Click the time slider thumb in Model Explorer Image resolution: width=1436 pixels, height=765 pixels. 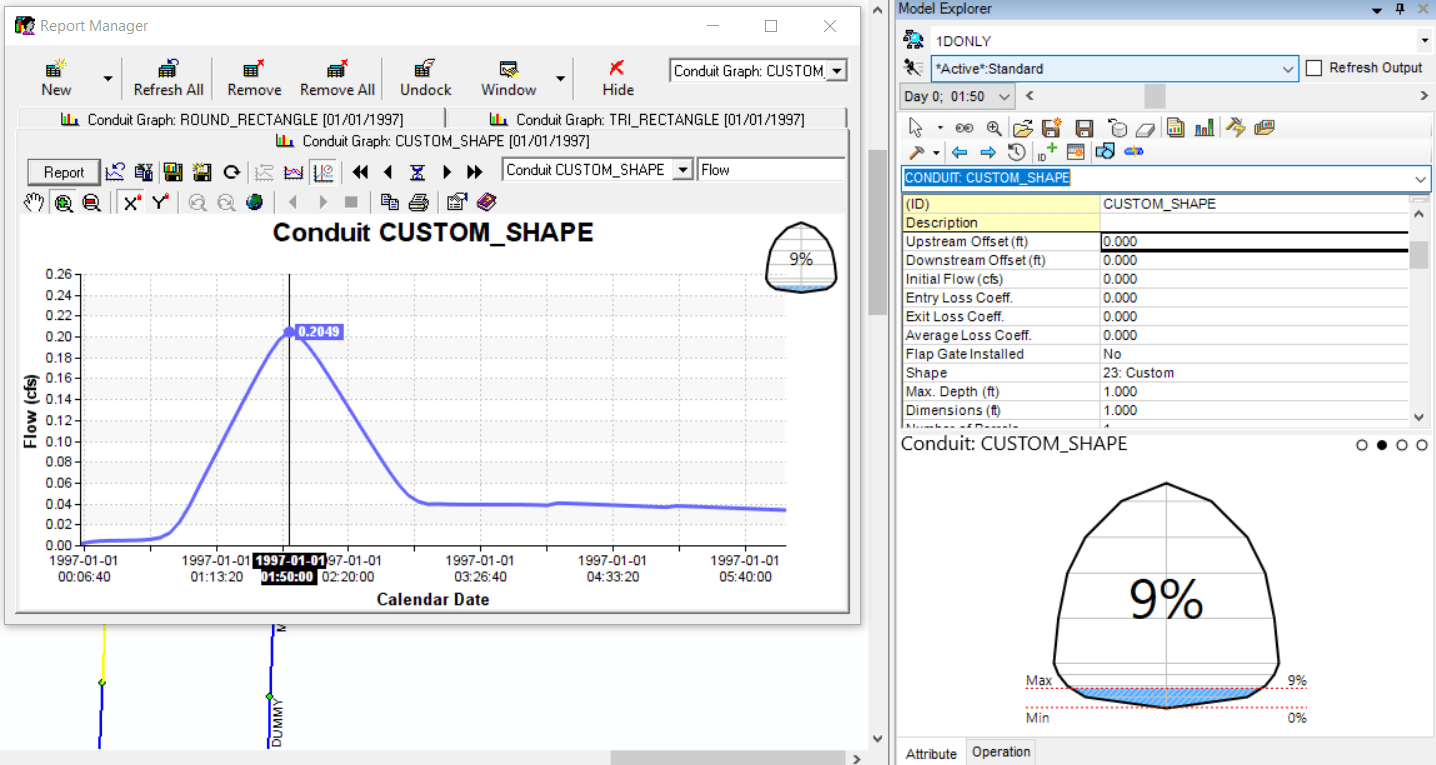click(1155, 96)
